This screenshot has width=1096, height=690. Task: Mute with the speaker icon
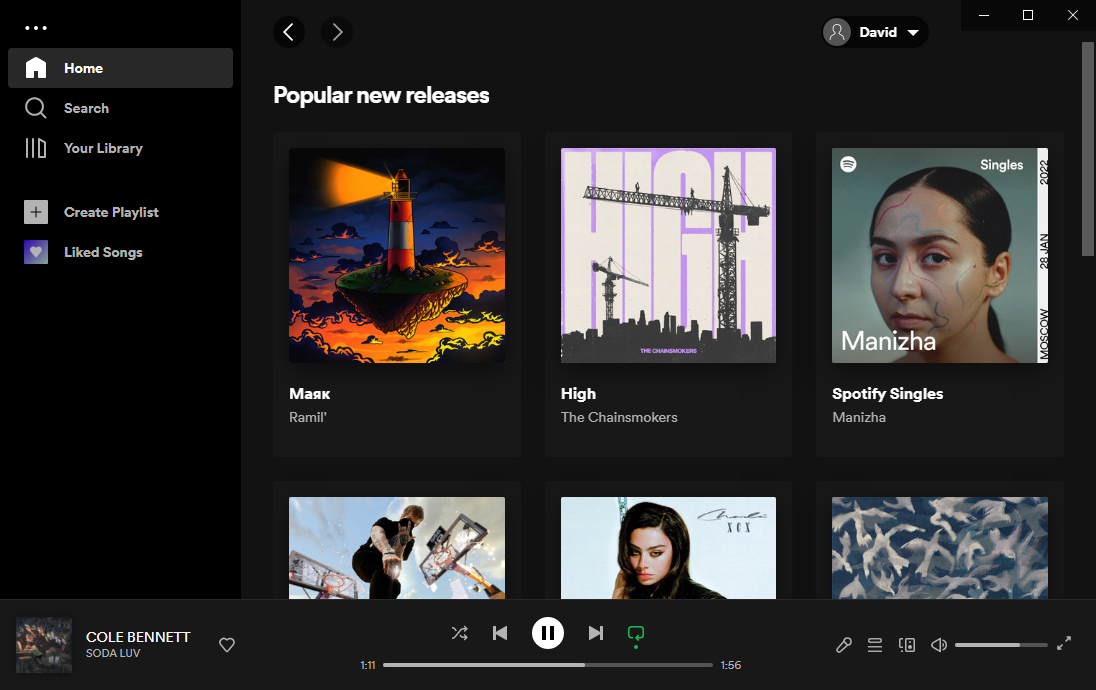939,645
